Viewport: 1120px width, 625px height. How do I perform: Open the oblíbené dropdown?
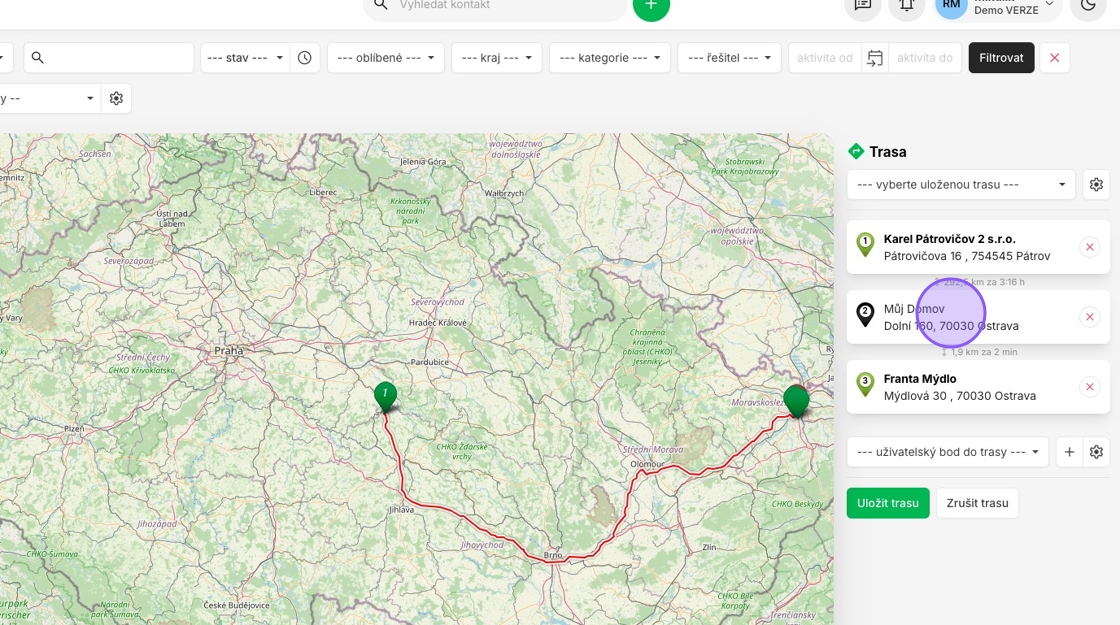tap(386, 58)
